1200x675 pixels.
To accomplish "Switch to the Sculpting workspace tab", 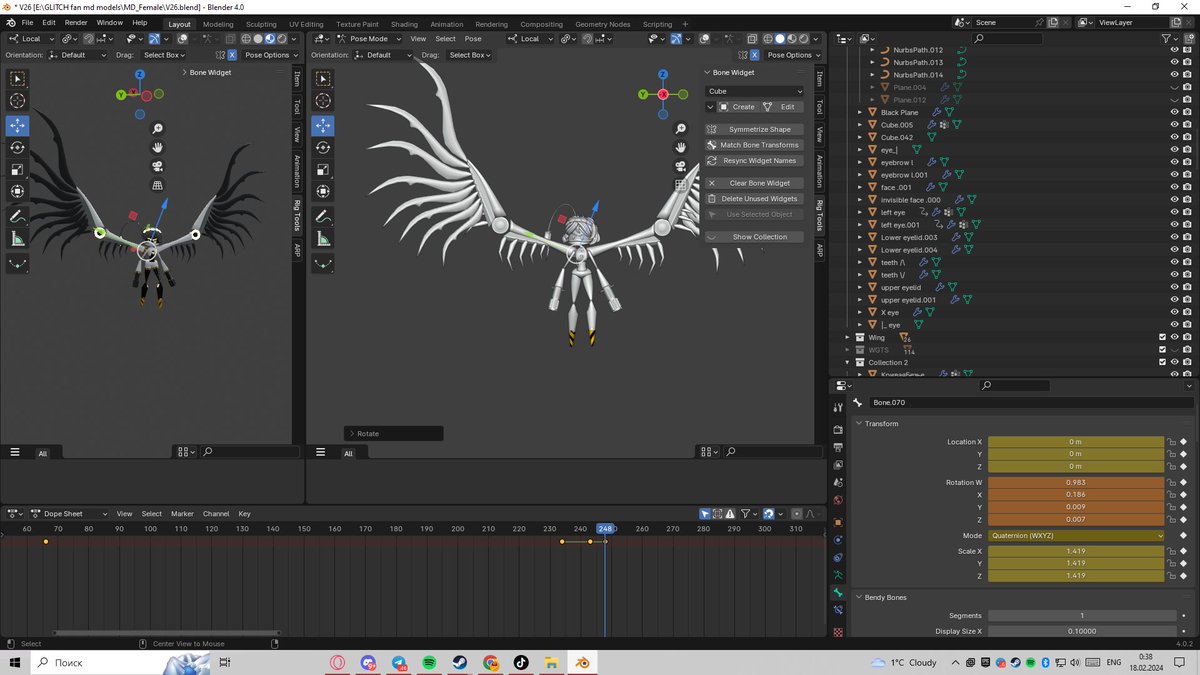I will 261,24.
